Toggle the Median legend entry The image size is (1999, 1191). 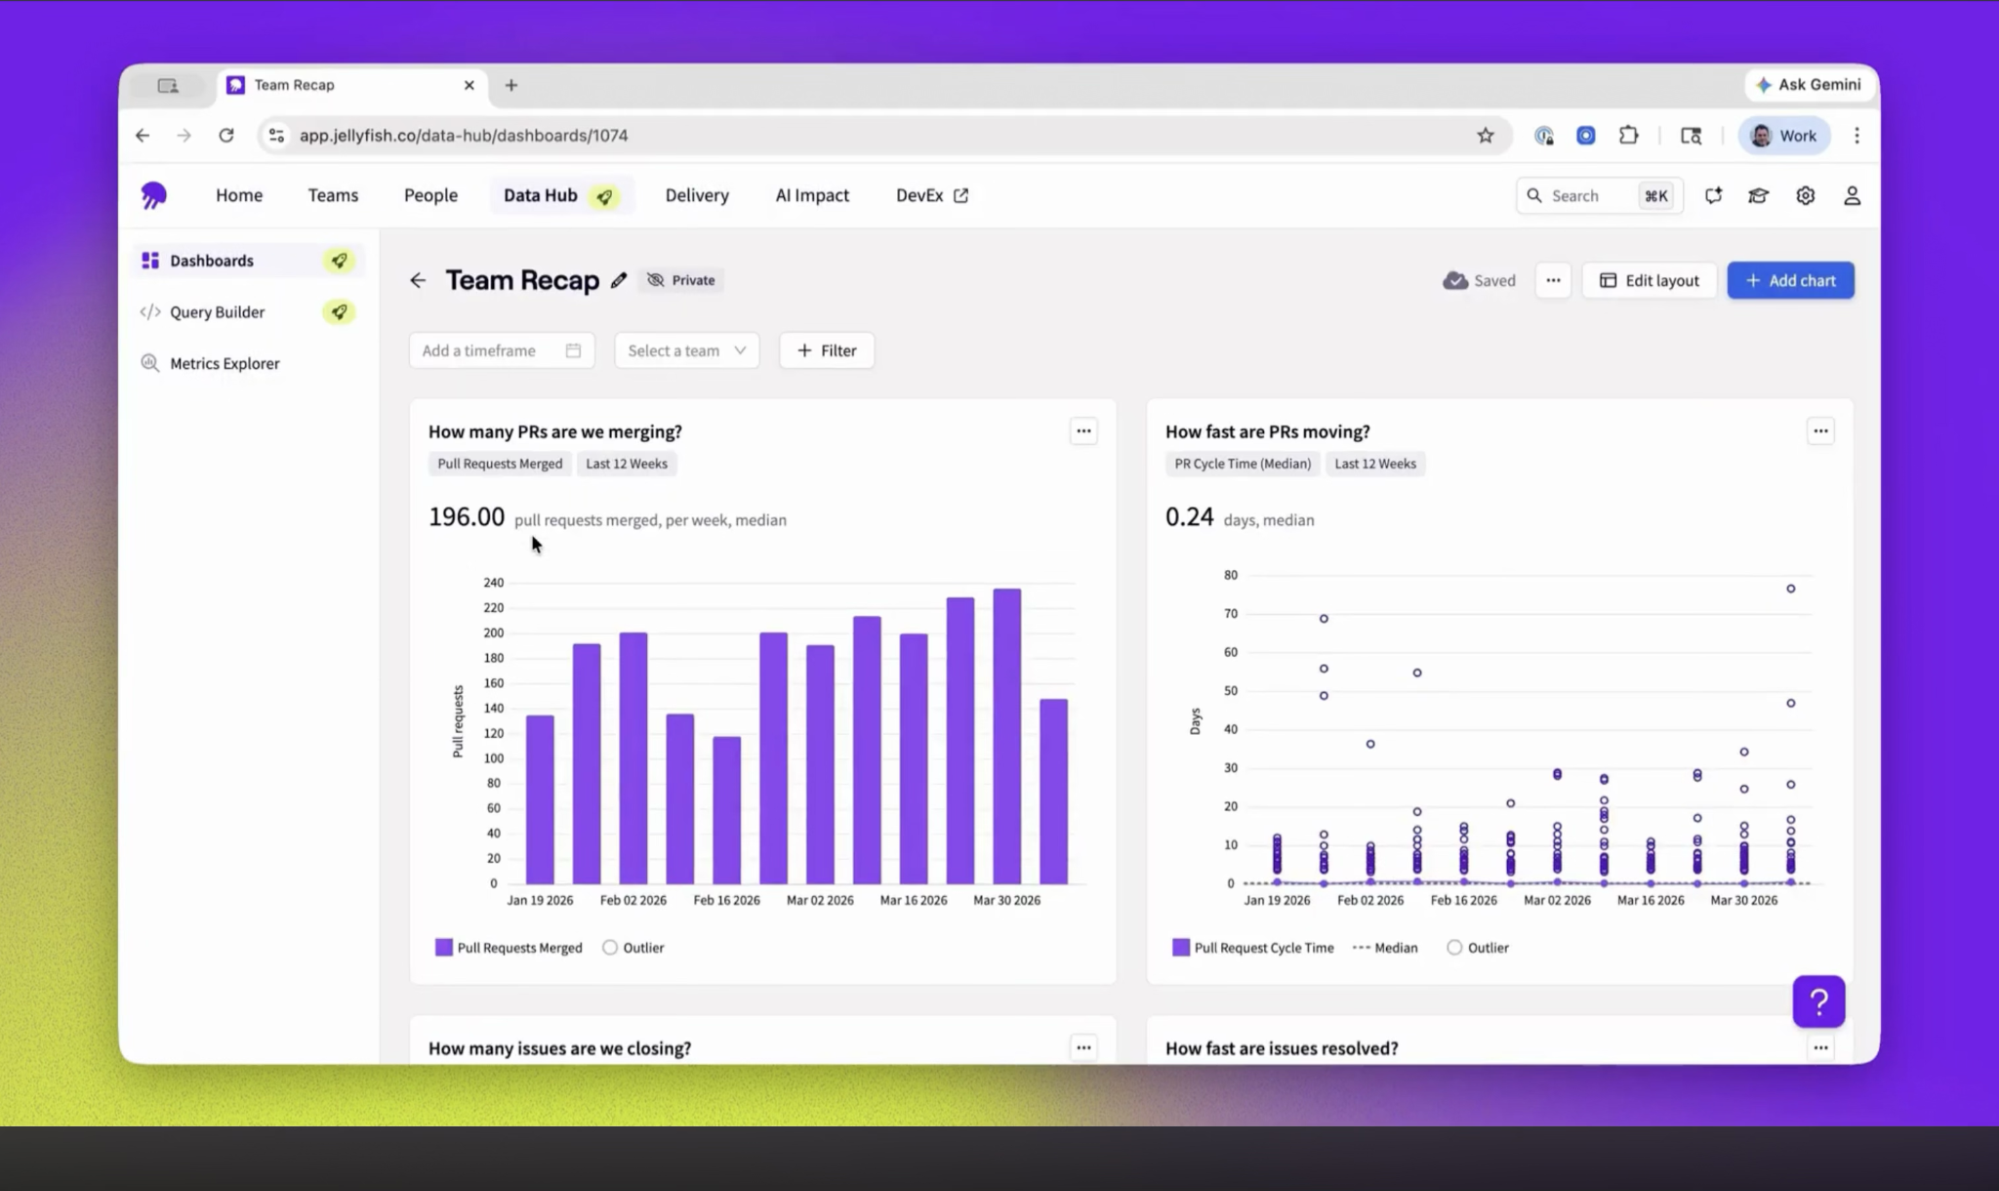[1385, 947]
